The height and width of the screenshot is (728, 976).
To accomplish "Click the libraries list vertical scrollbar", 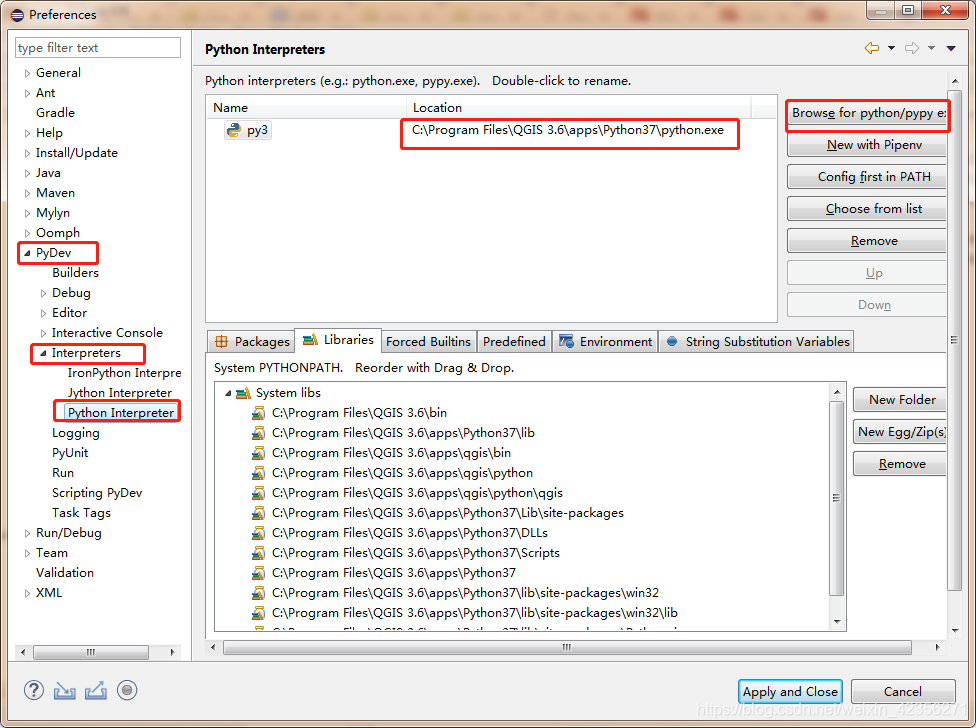I will [837, 498].
